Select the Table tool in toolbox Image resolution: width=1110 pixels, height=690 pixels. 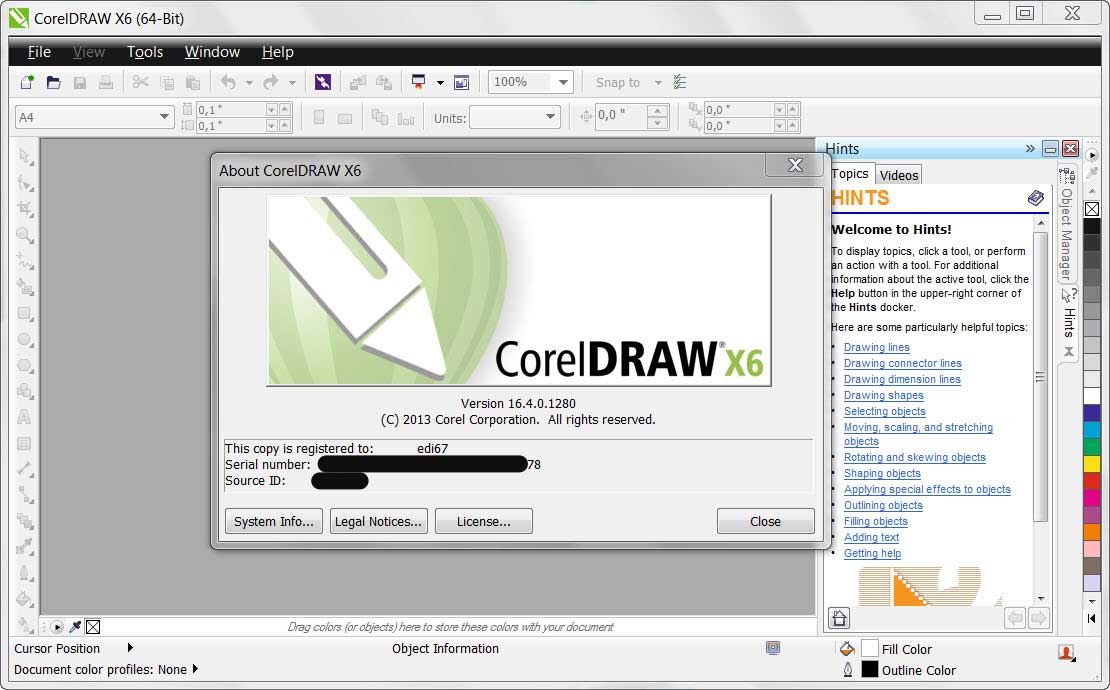pyautogui.click(x=25, y=443)
